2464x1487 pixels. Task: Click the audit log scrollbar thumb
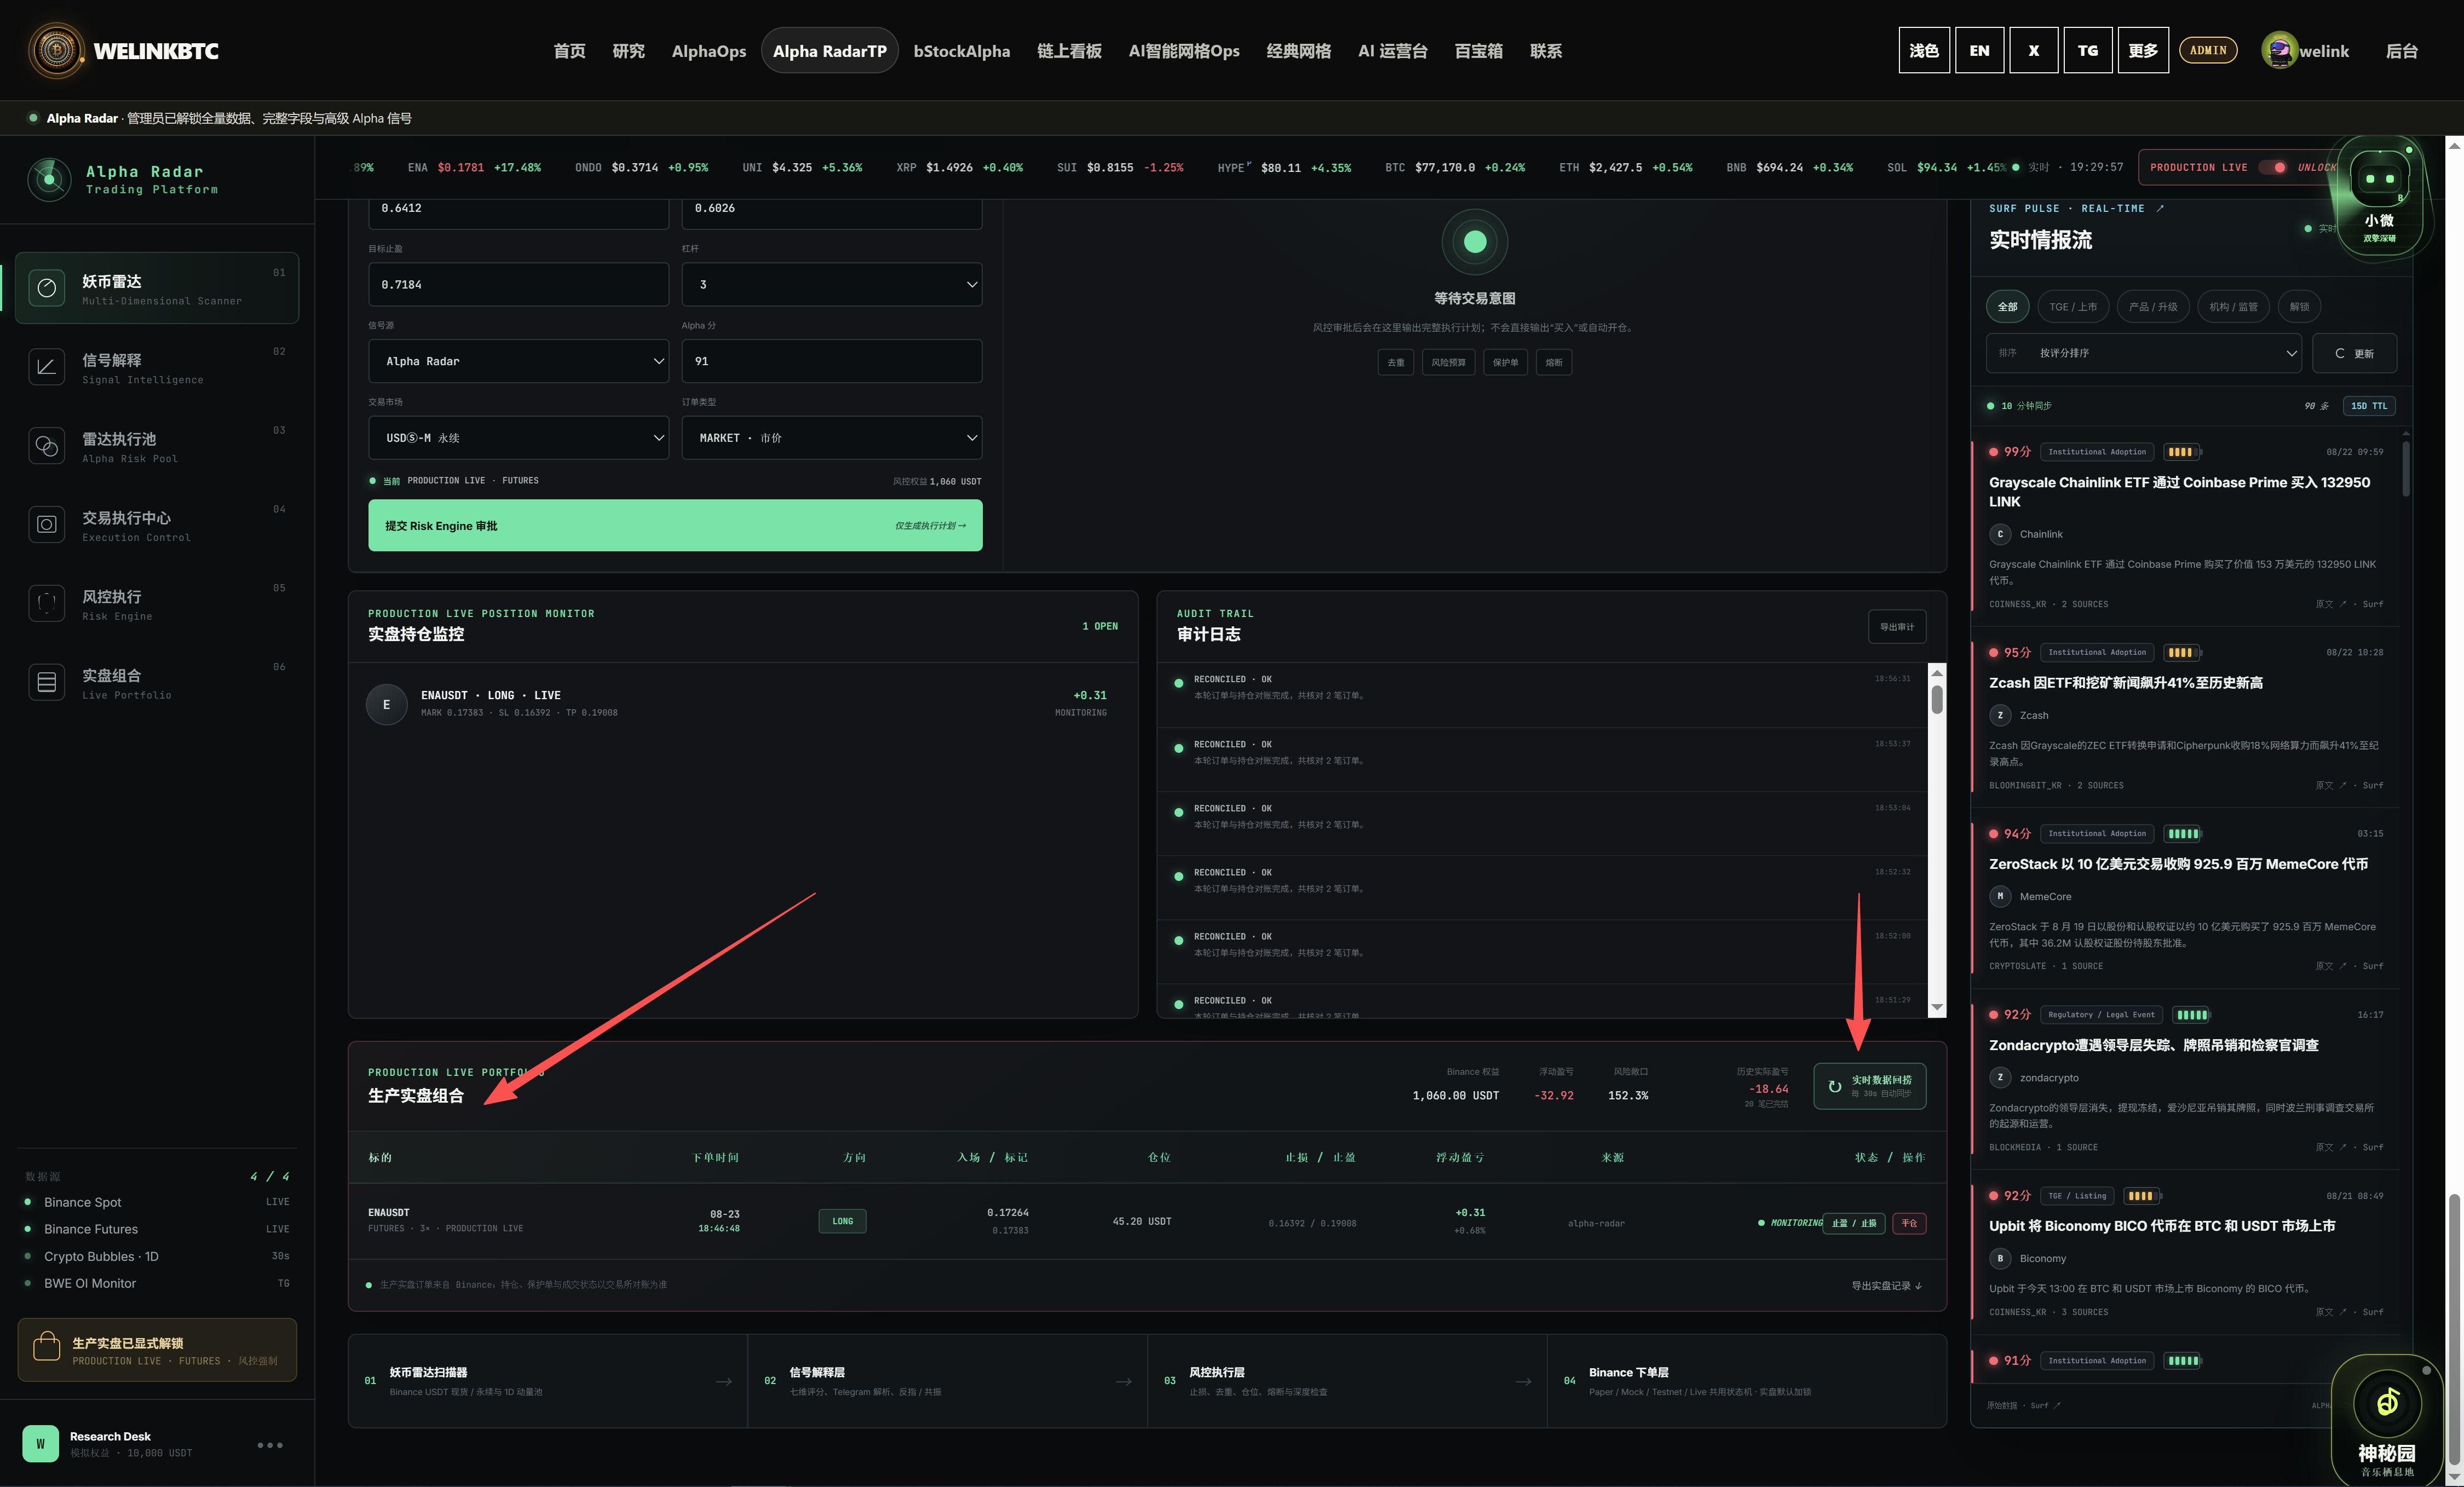(x=1937, y=698)
